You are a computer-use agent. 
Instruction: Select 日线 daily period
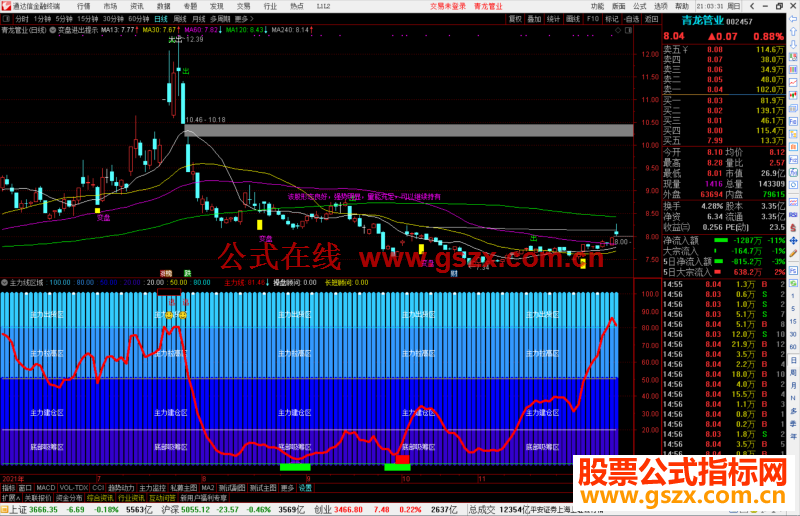coord(161,19)
